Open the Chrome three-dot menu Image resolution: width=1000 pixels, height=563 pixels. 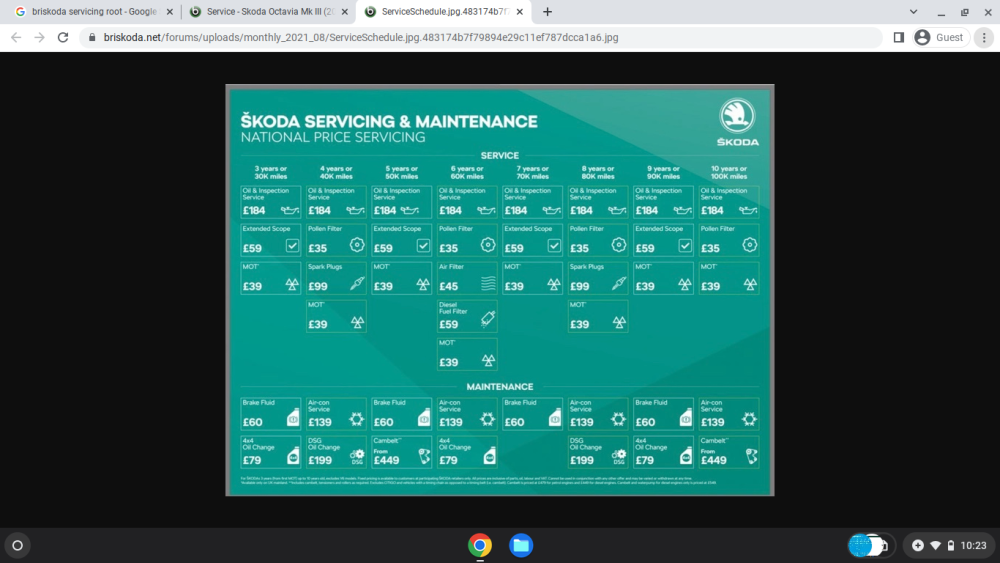pyautogui.click(x=984, y=38)
